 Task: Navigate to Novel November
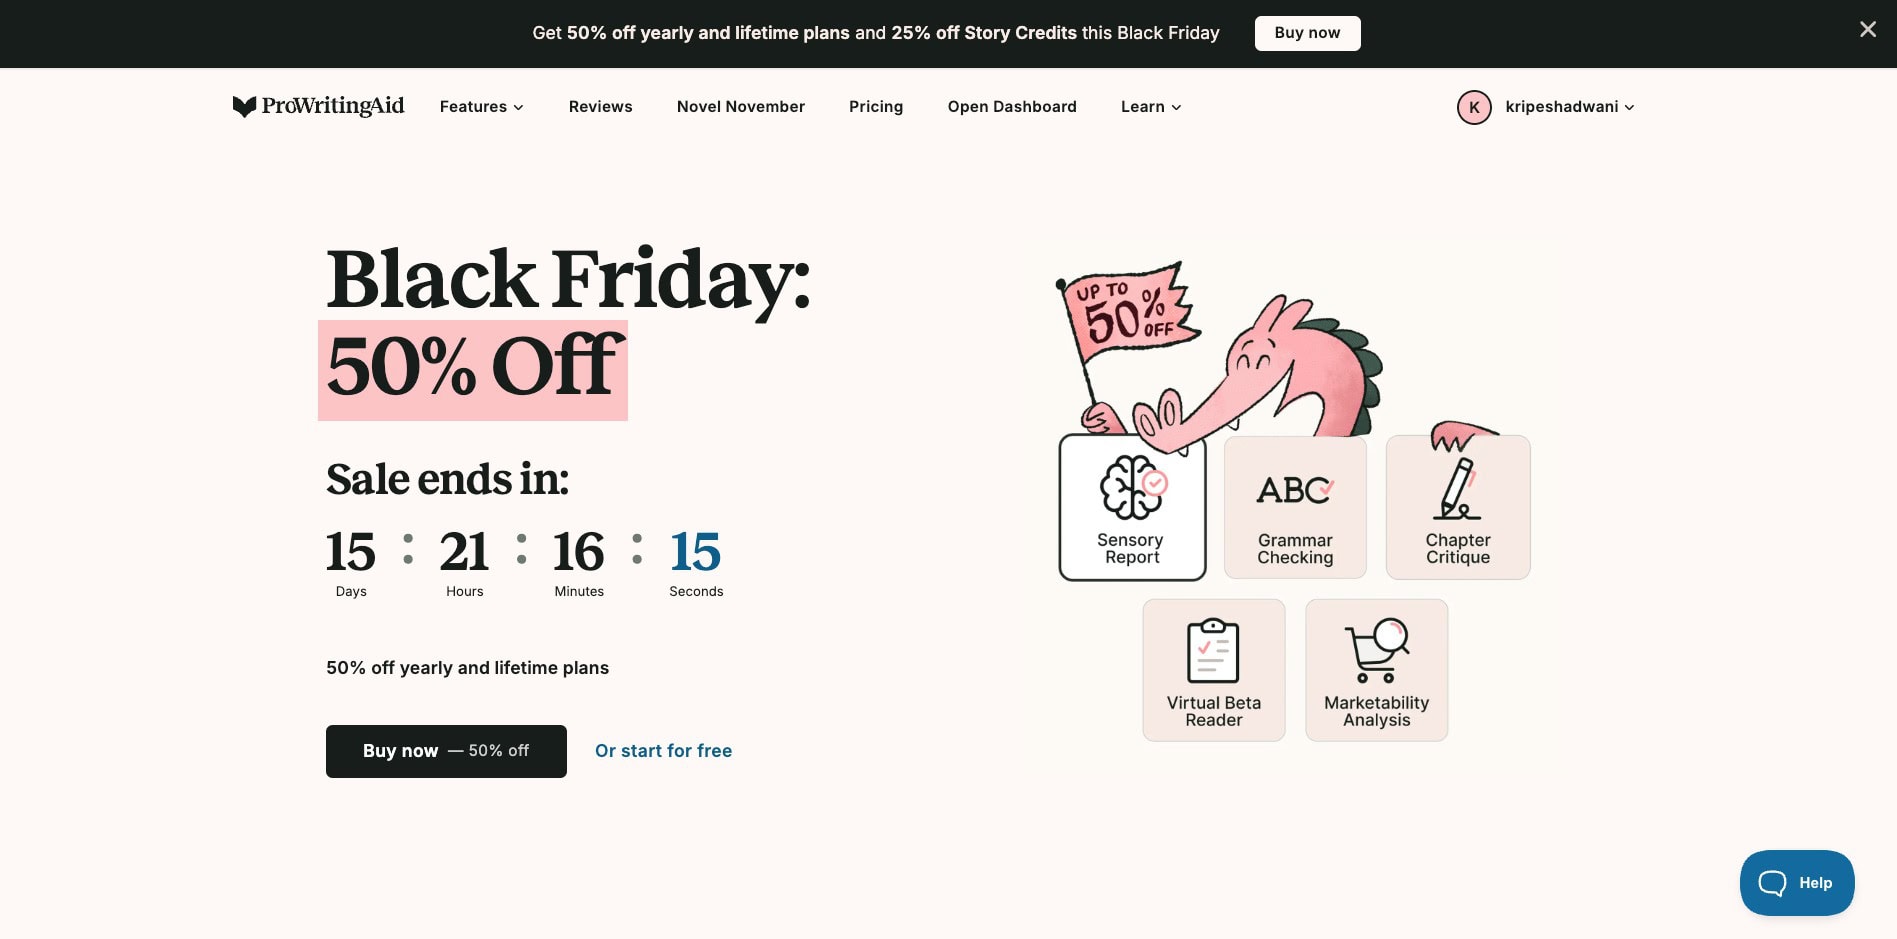coord(740,107)
